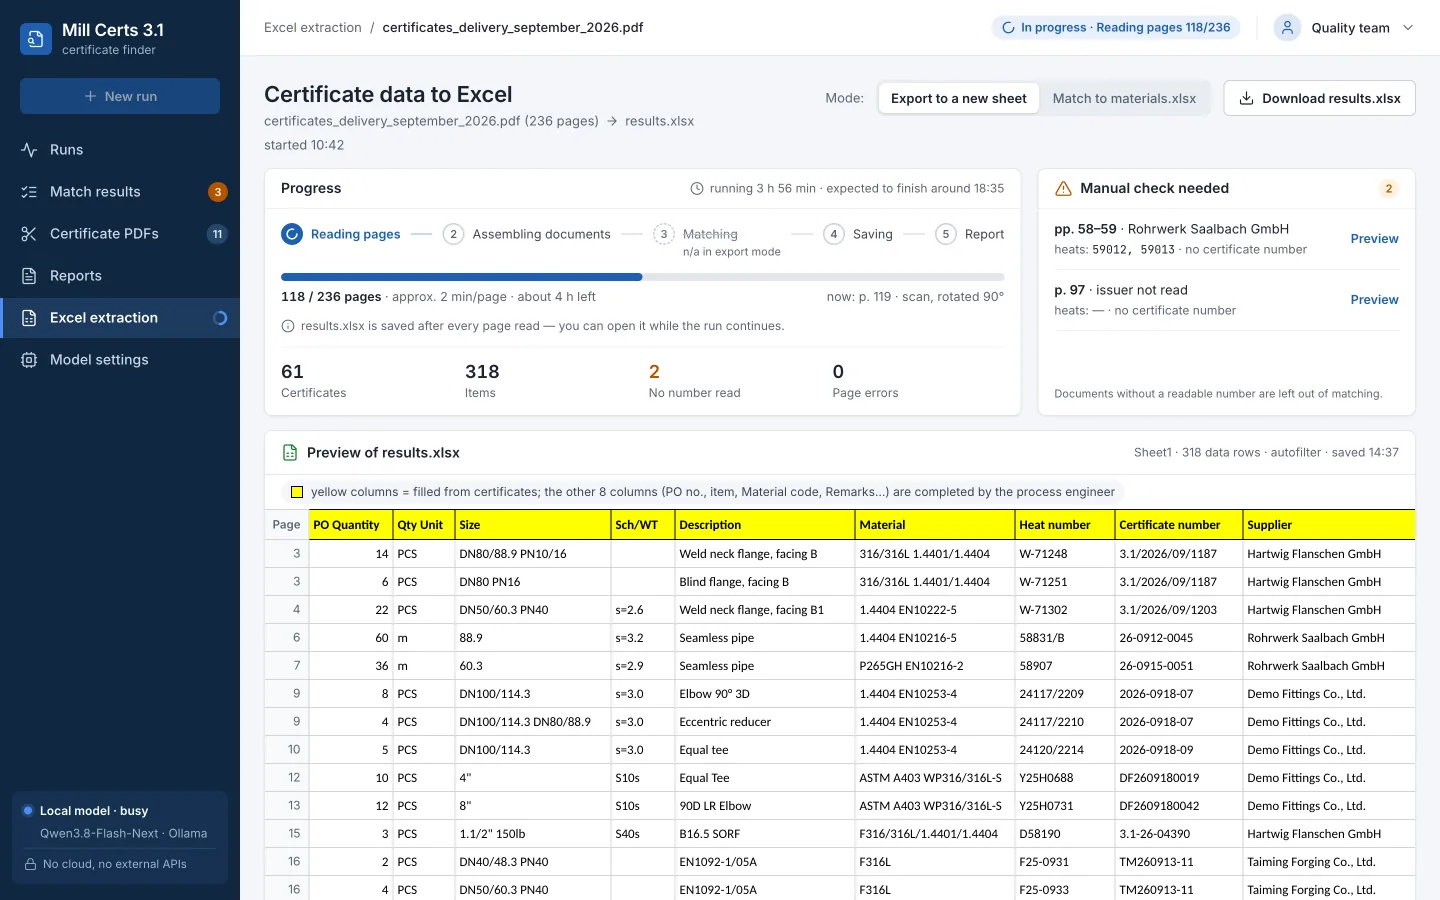Image resolution: width=1440 pixels, height=900 pixels.
Task: Open Model settings
Action: pyautogui.click(x=120, y=360)
